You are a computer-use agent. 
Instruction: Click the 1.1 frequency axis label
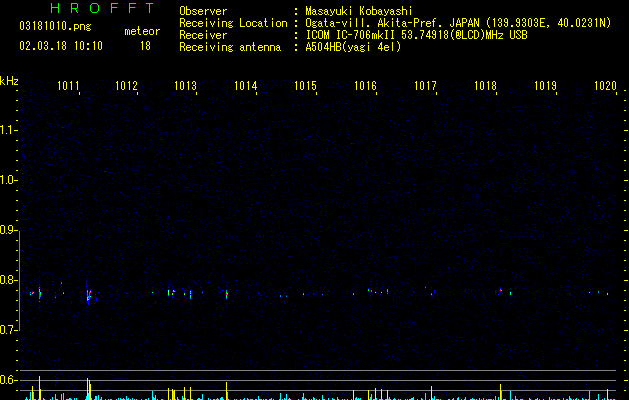(x=8, y=130)
